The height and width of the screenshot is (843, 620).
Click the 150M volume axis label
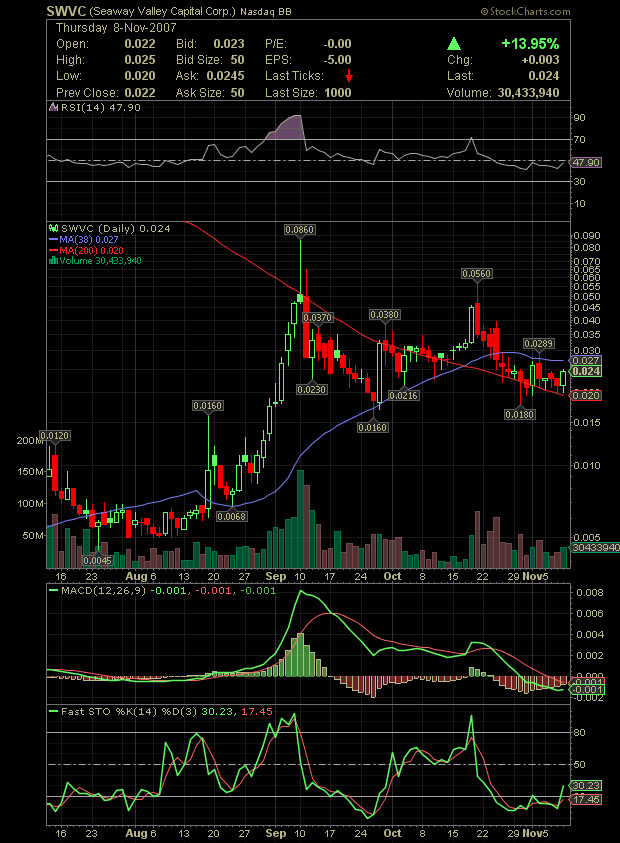click(x=31, y=471)
